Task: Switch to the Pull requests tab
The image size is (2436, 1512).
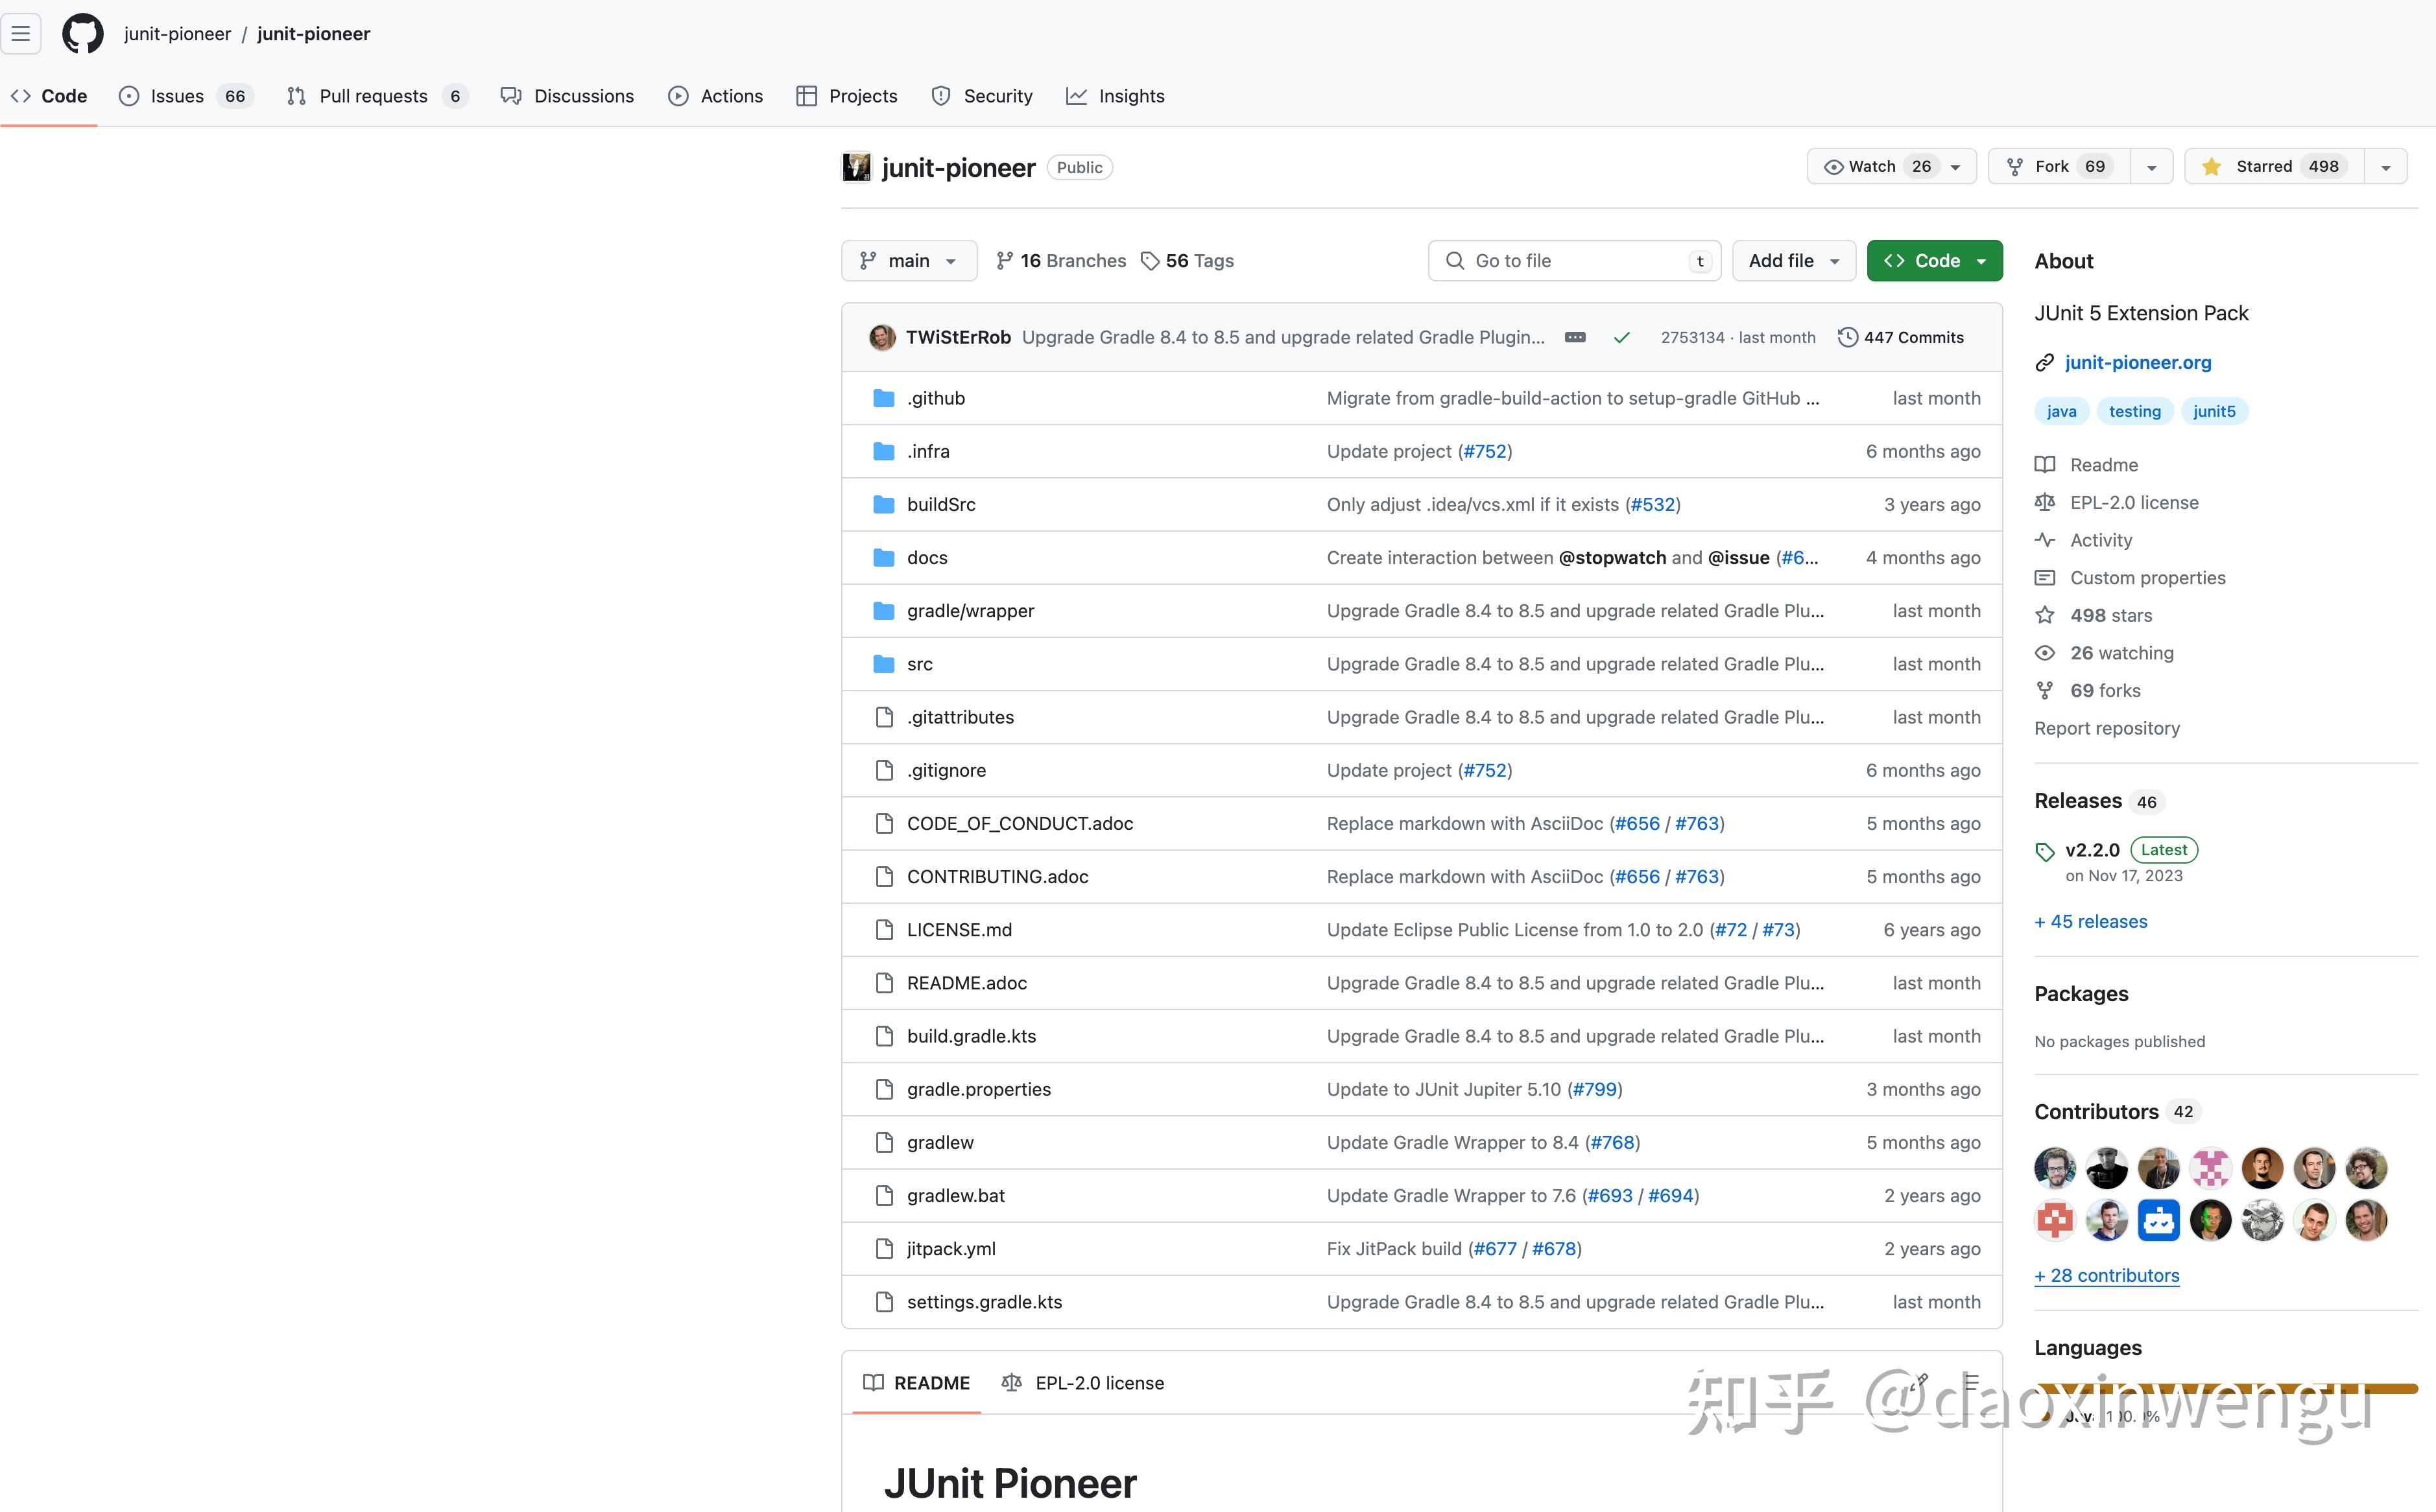Action: tap(373, 96)
